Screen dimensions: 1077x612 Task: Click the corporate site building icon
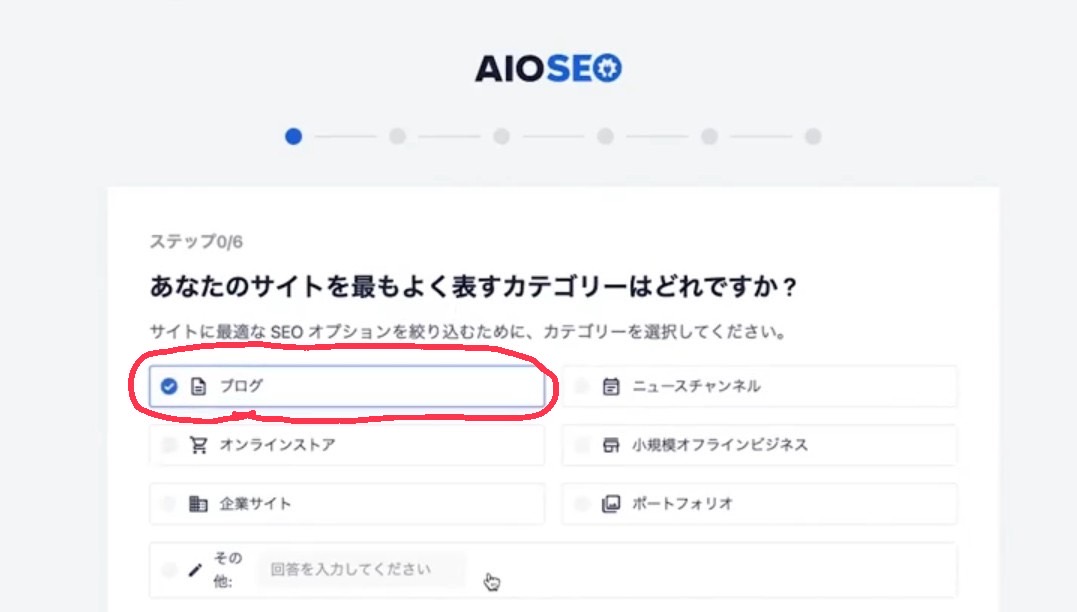[x=198, y=503]
